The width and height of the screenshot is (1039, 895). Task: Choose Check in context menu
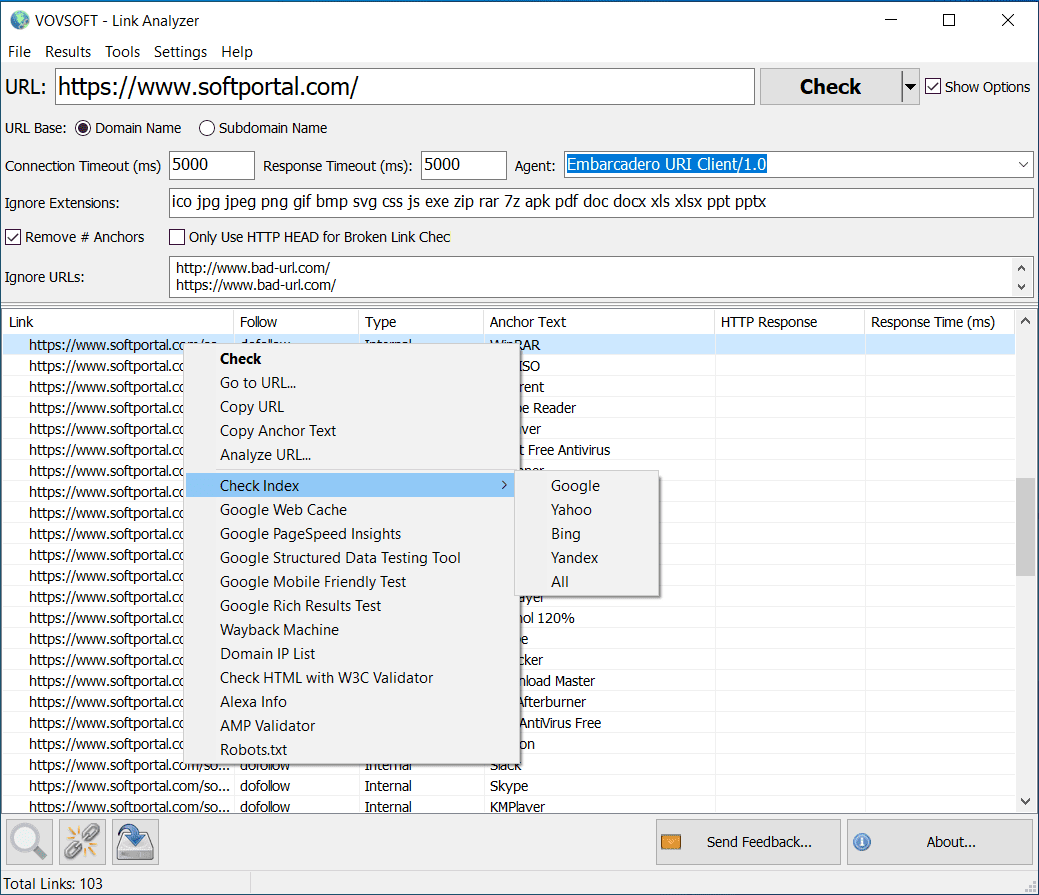pyautogui.click(x=350, y=359)
